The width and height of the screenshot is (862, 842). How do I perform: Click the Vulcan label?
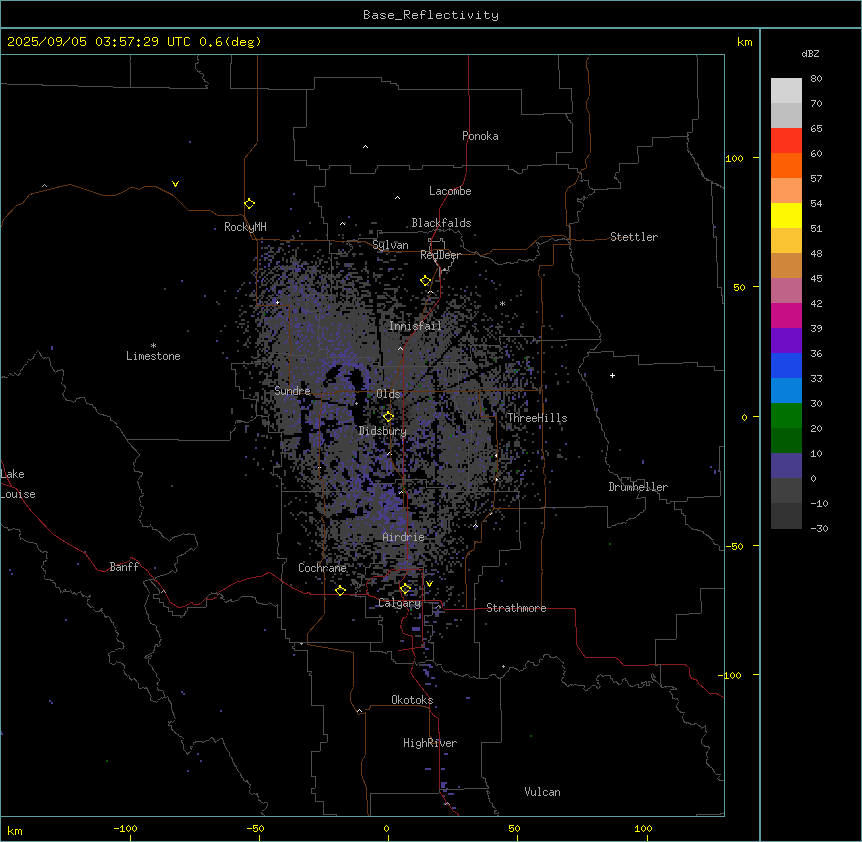(543, 792)
